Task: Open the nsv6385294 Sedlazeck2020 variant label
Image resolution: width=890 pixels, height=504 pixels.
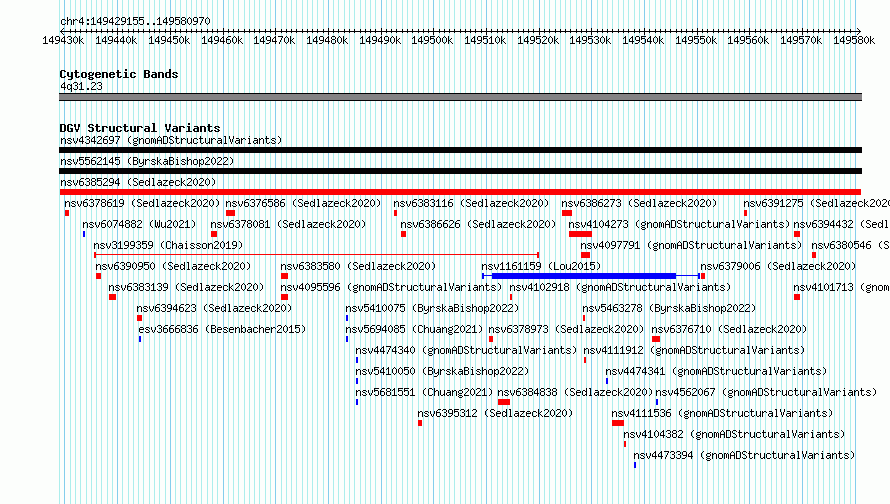Action: (138, 182)
